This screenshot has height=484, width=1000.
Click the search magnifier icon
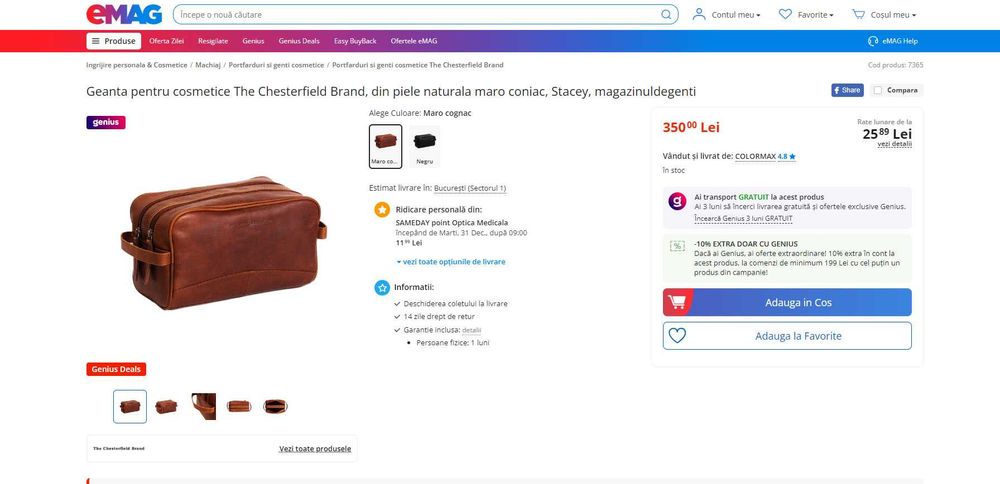point(666,15)
